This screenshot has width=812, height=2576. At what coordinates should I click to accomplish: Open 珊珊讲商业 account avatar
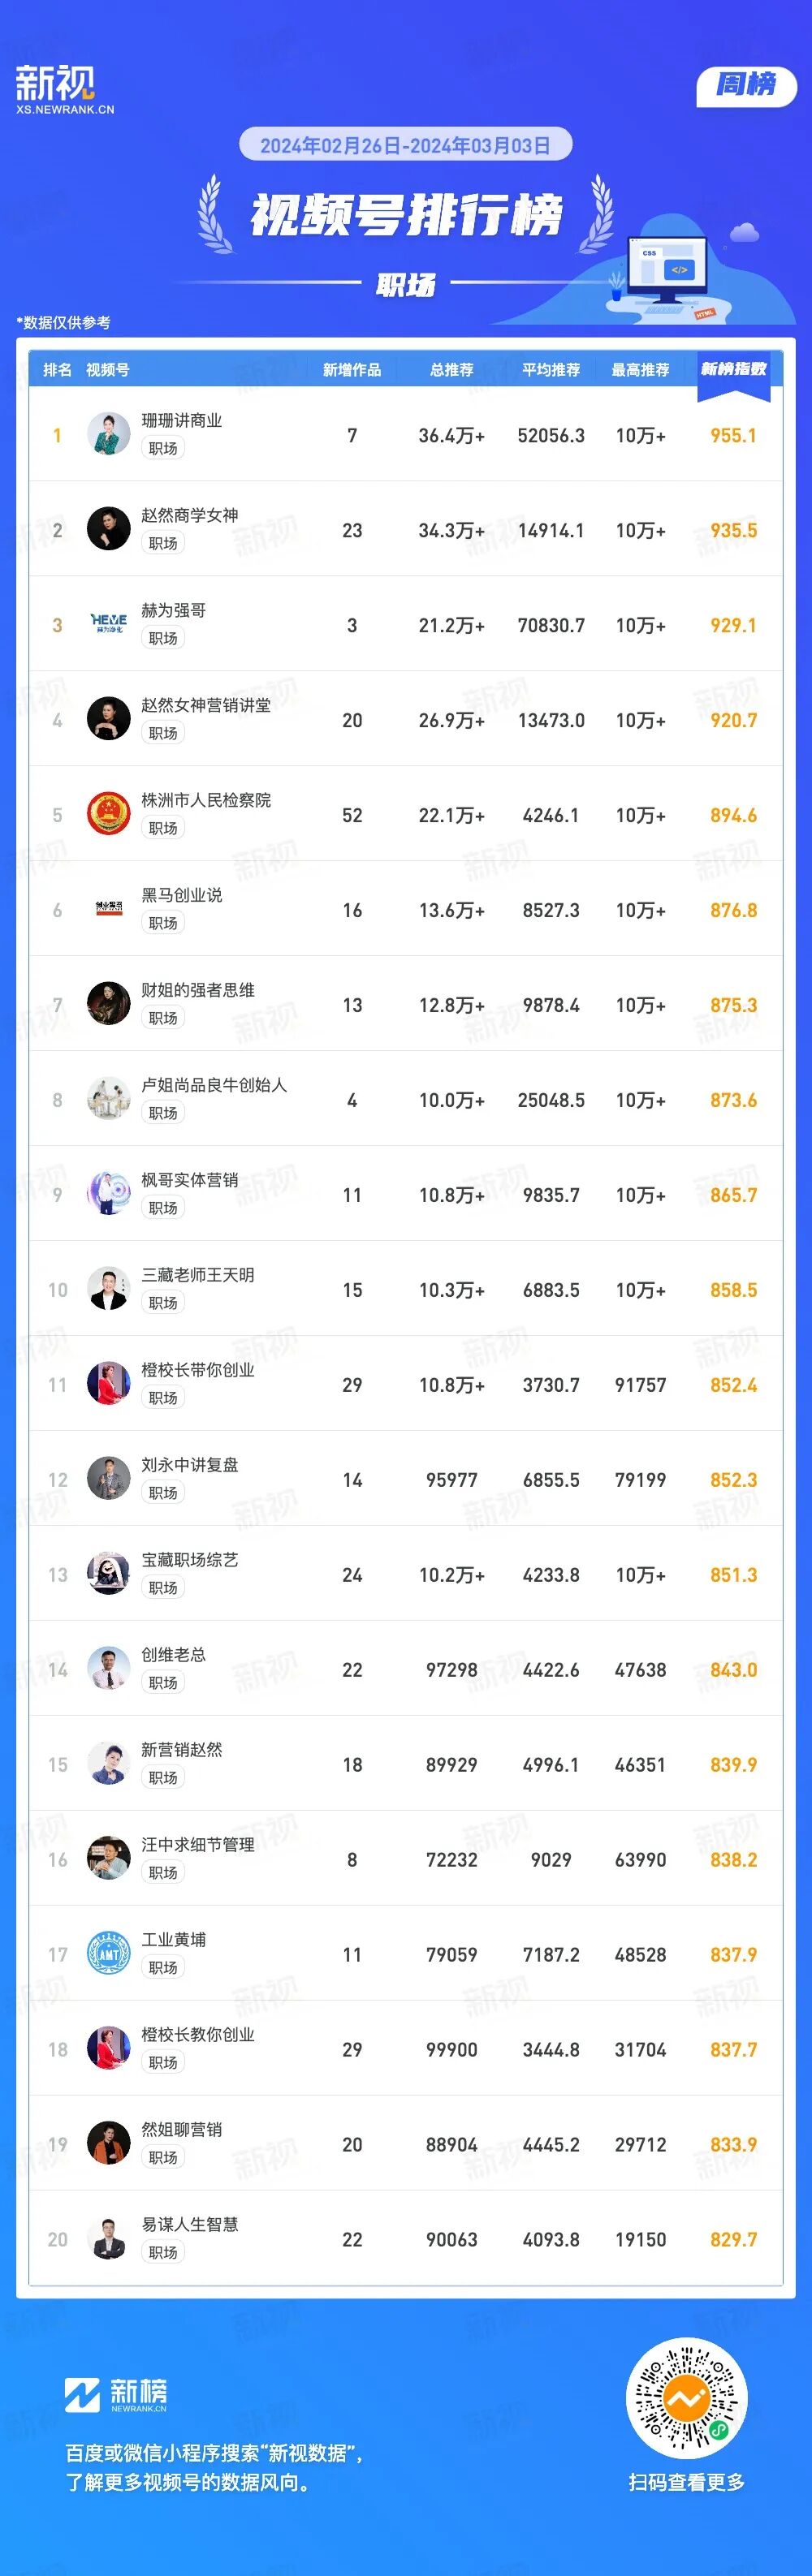pos(108,435)
